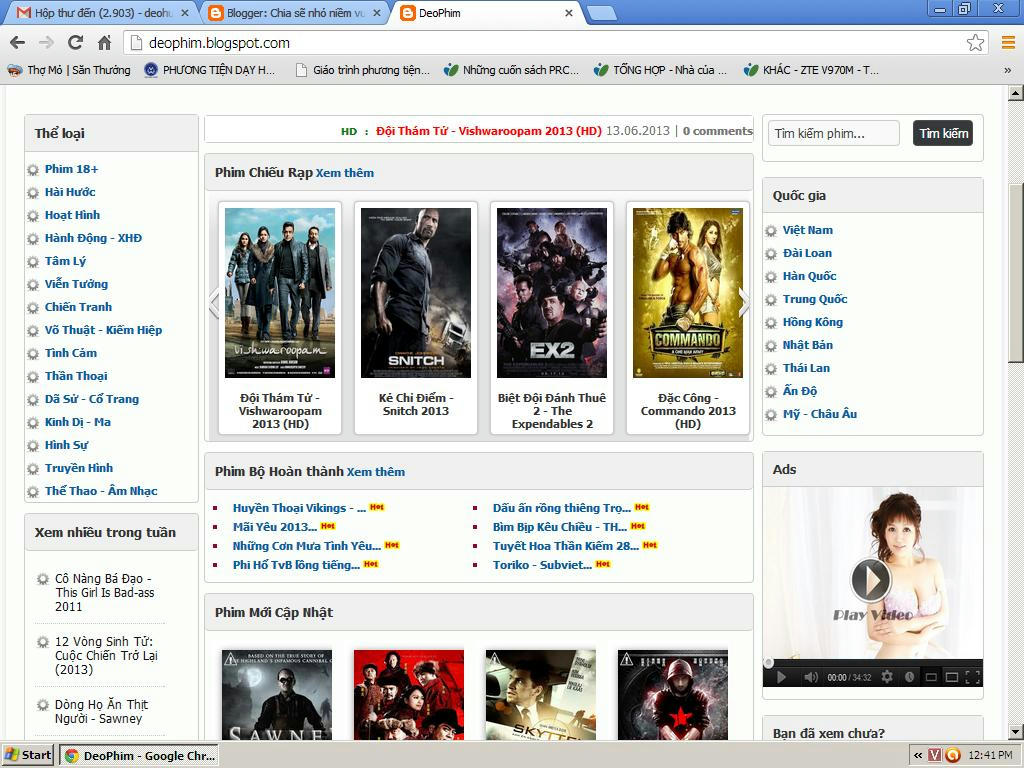Screen dimensions: 1024x768
Task: Open video settings gear icon
Action: (x=887, y=677)
